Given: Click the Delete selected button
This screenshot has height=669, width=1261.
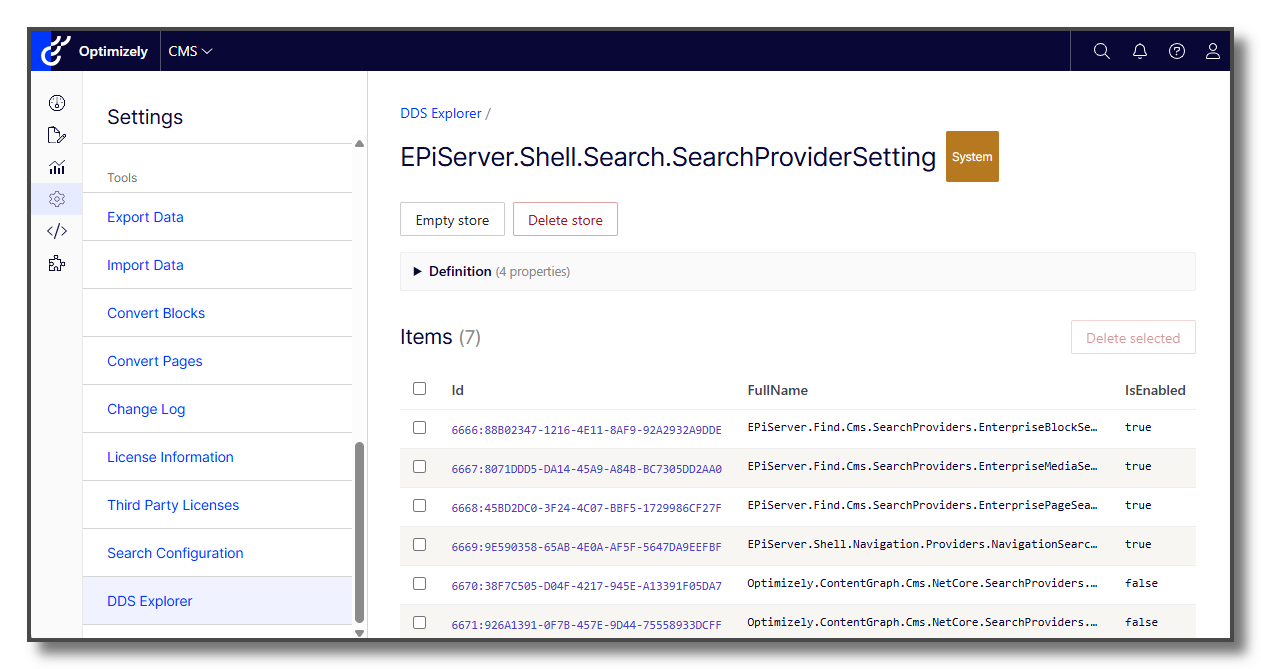Looking at the screenshot, I should tap(1133, 338).
